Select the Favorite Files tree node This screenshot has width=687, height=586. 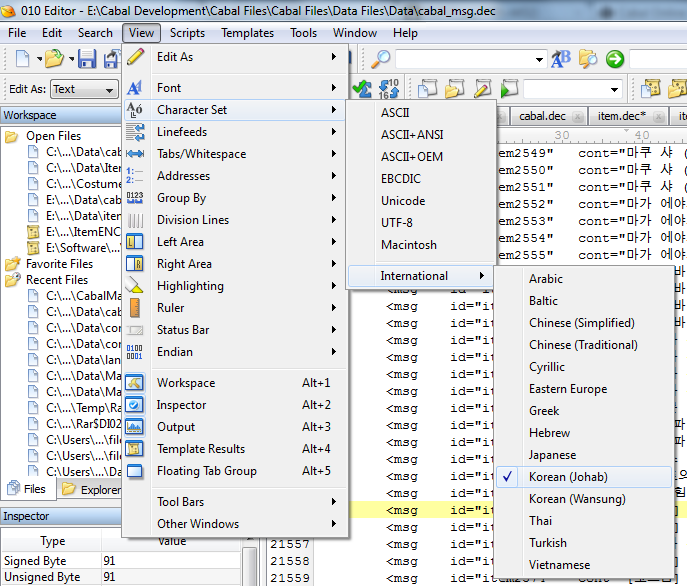[59, 264]
